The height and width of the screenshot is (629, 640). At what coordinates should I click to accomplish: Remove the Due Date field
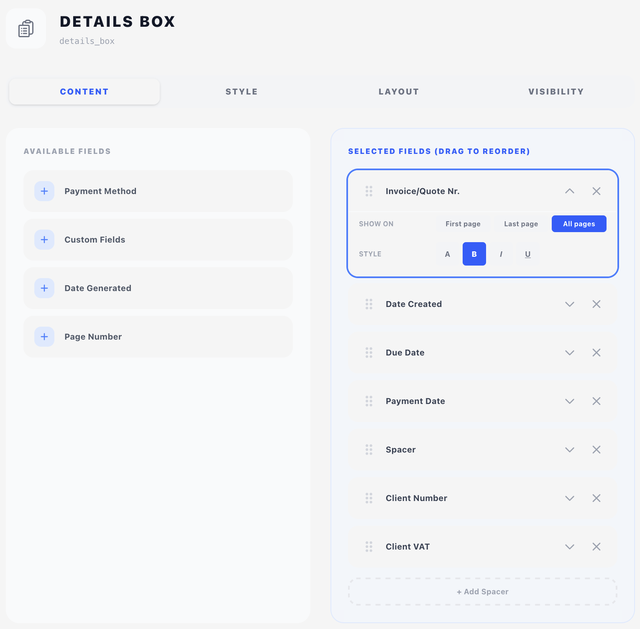tap(596, 353)
